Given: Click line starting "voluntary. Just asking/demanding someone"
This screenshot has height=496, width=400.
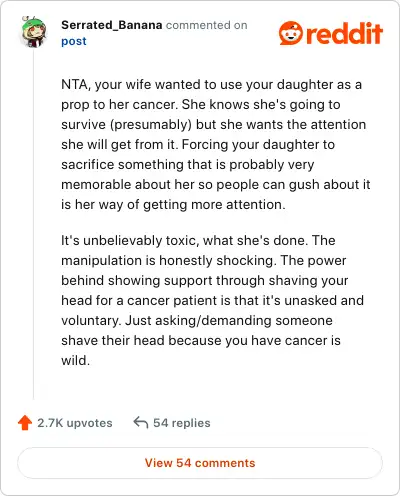Looking at the screenshot, I should (x=197, y=321).
